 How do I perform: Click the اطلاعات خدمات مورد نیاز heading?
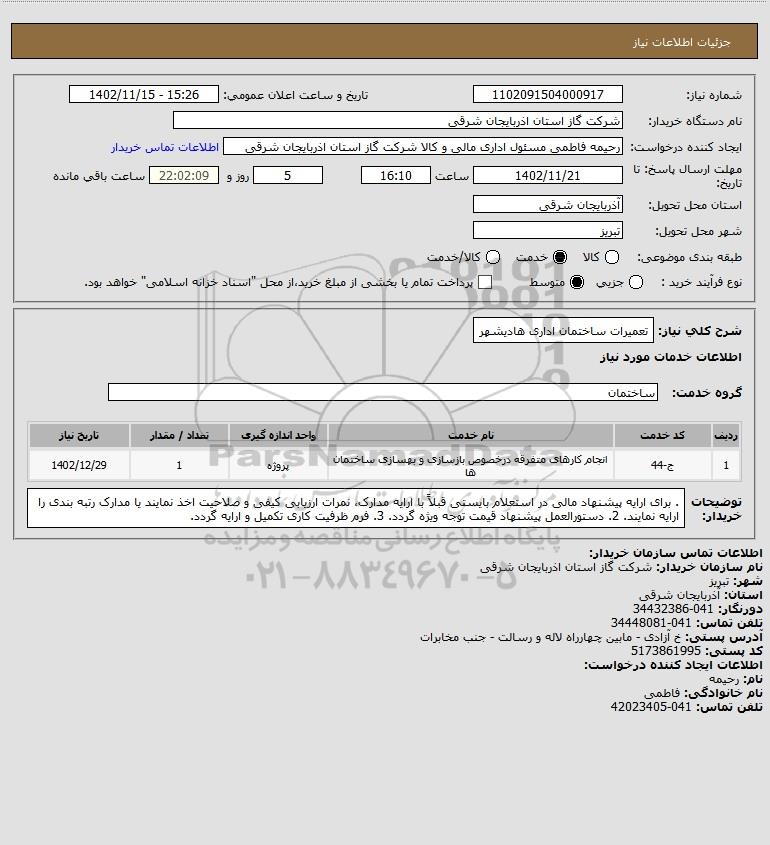pyautogui.click(x=671, y=357)
